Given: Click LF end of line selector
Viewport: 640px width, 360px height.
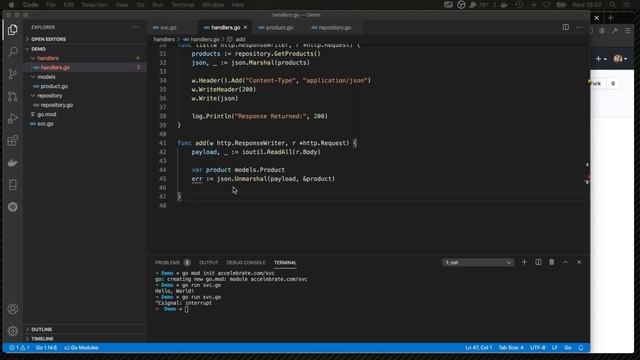Looking at the screenshot, I should [x=554, y=348].
